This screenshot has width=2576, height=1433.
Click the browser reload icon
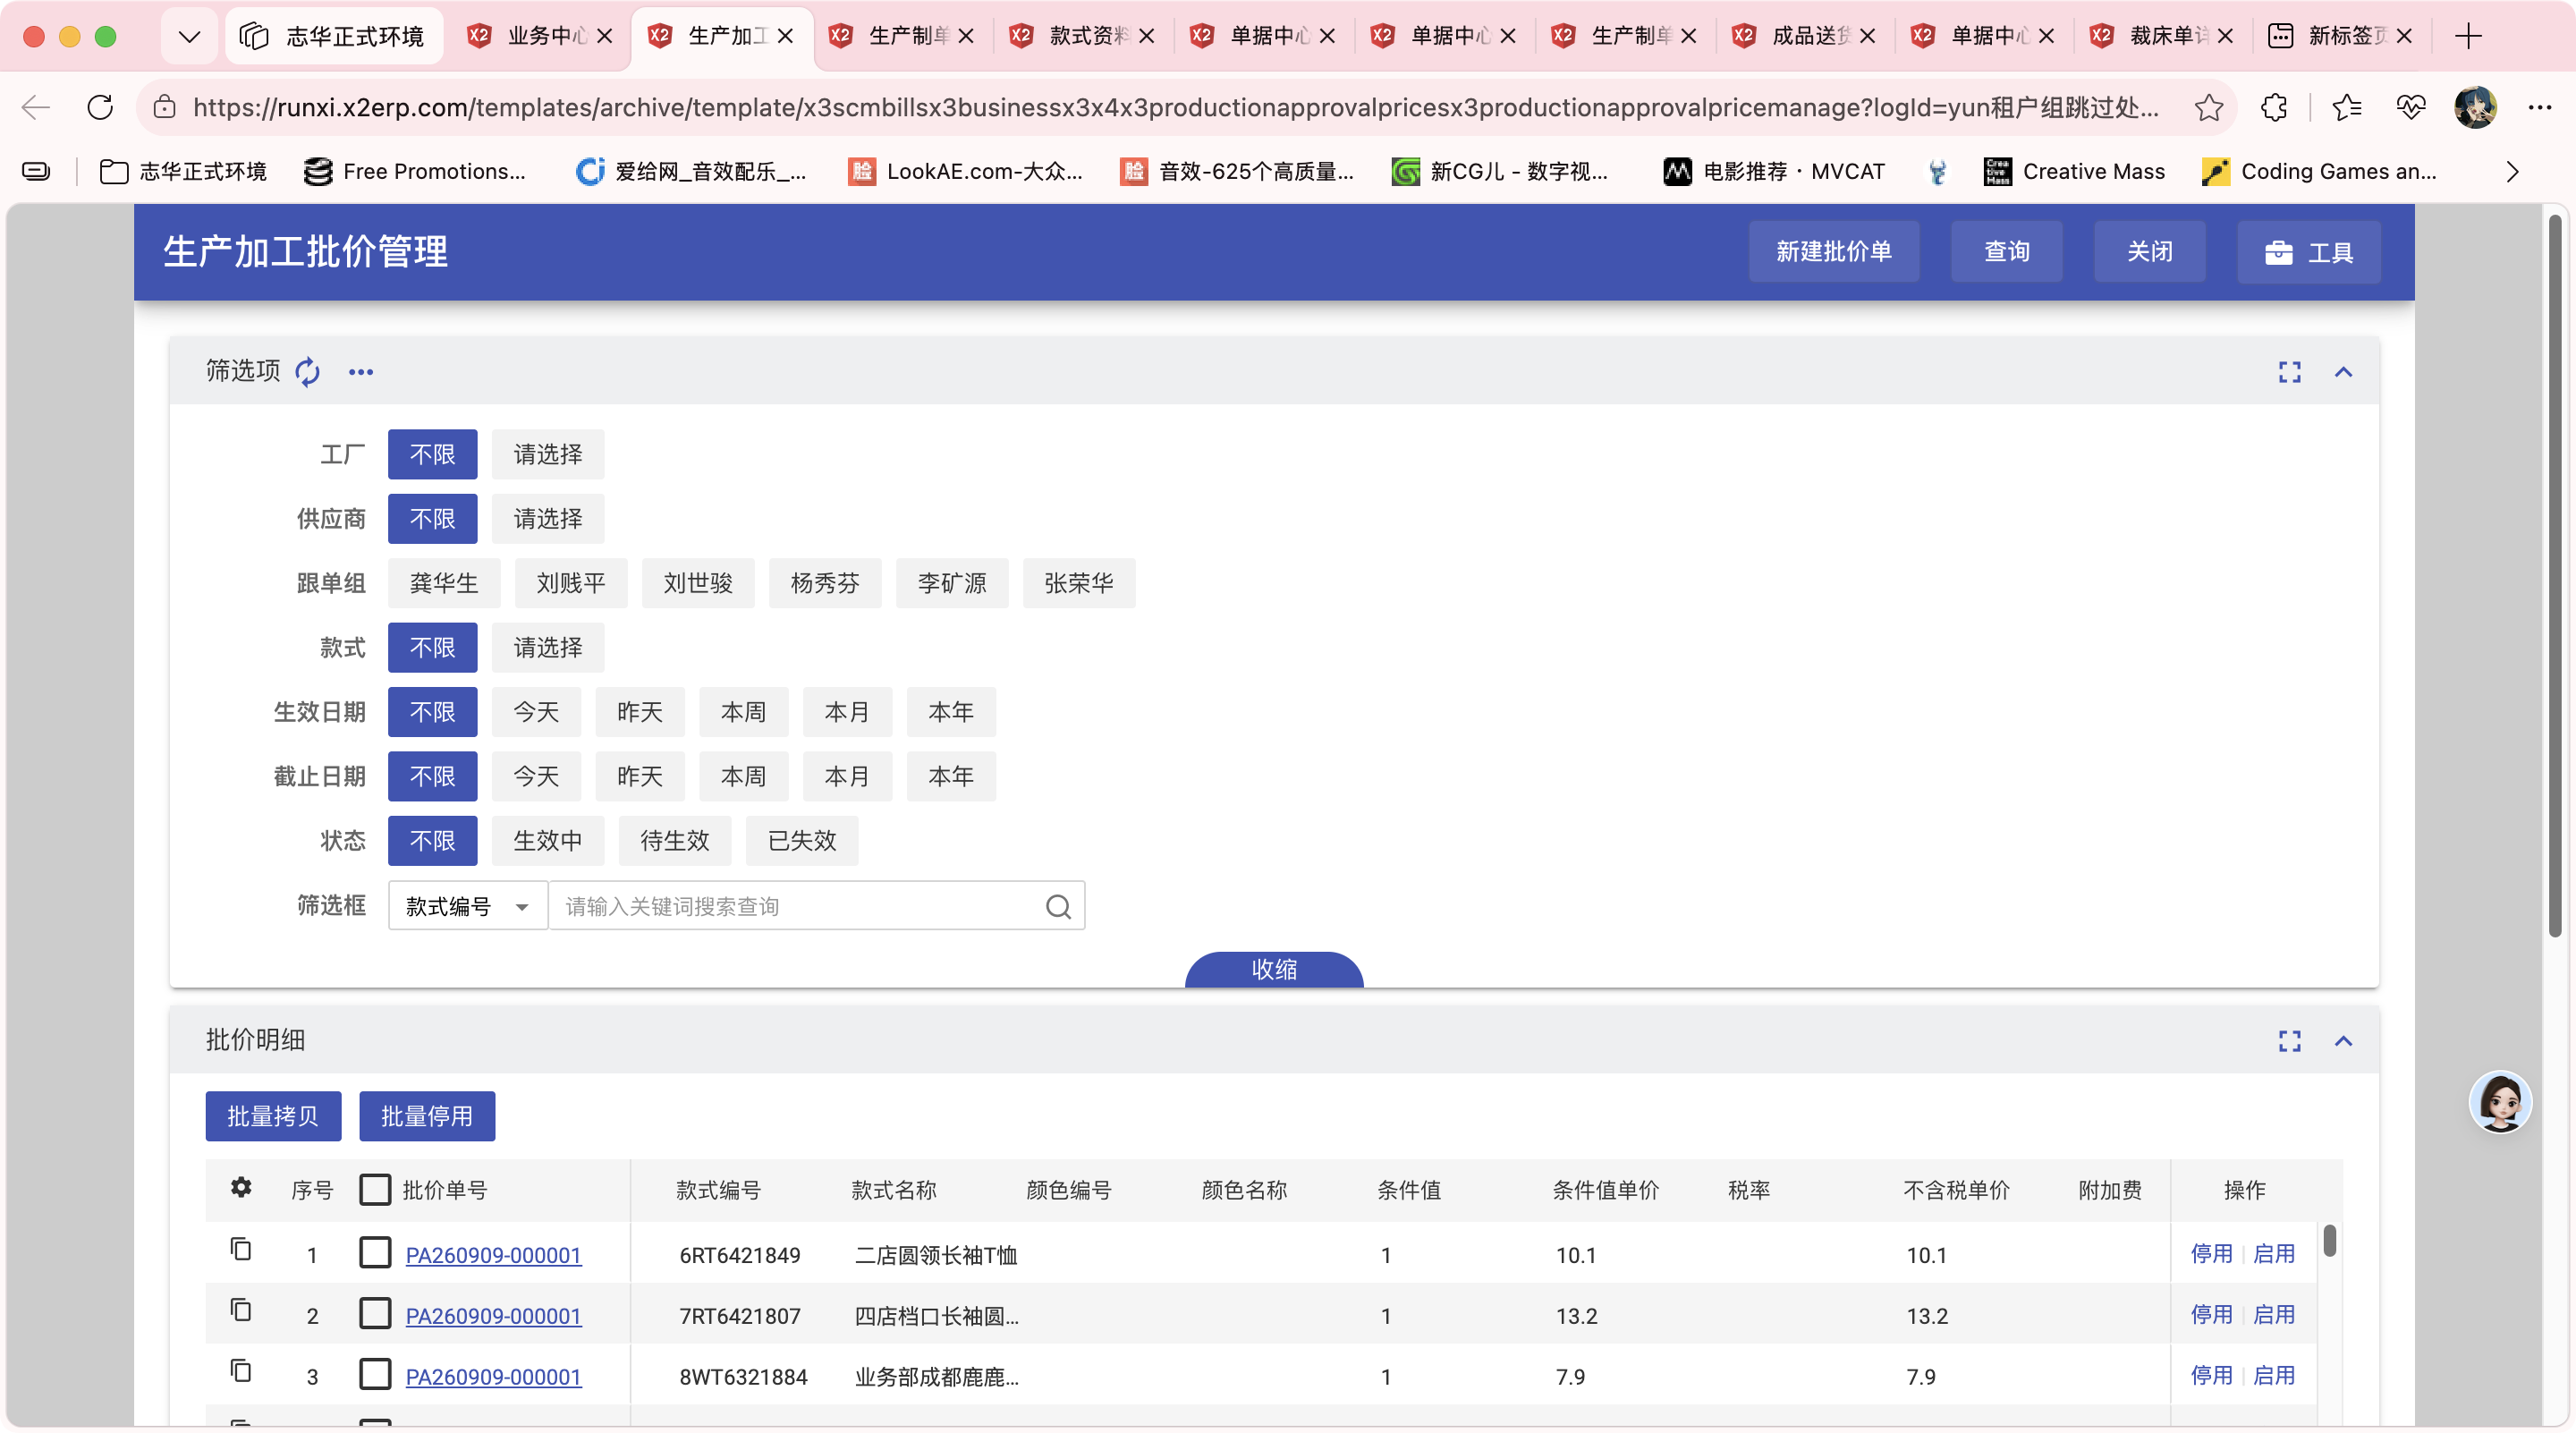point(100,107)
